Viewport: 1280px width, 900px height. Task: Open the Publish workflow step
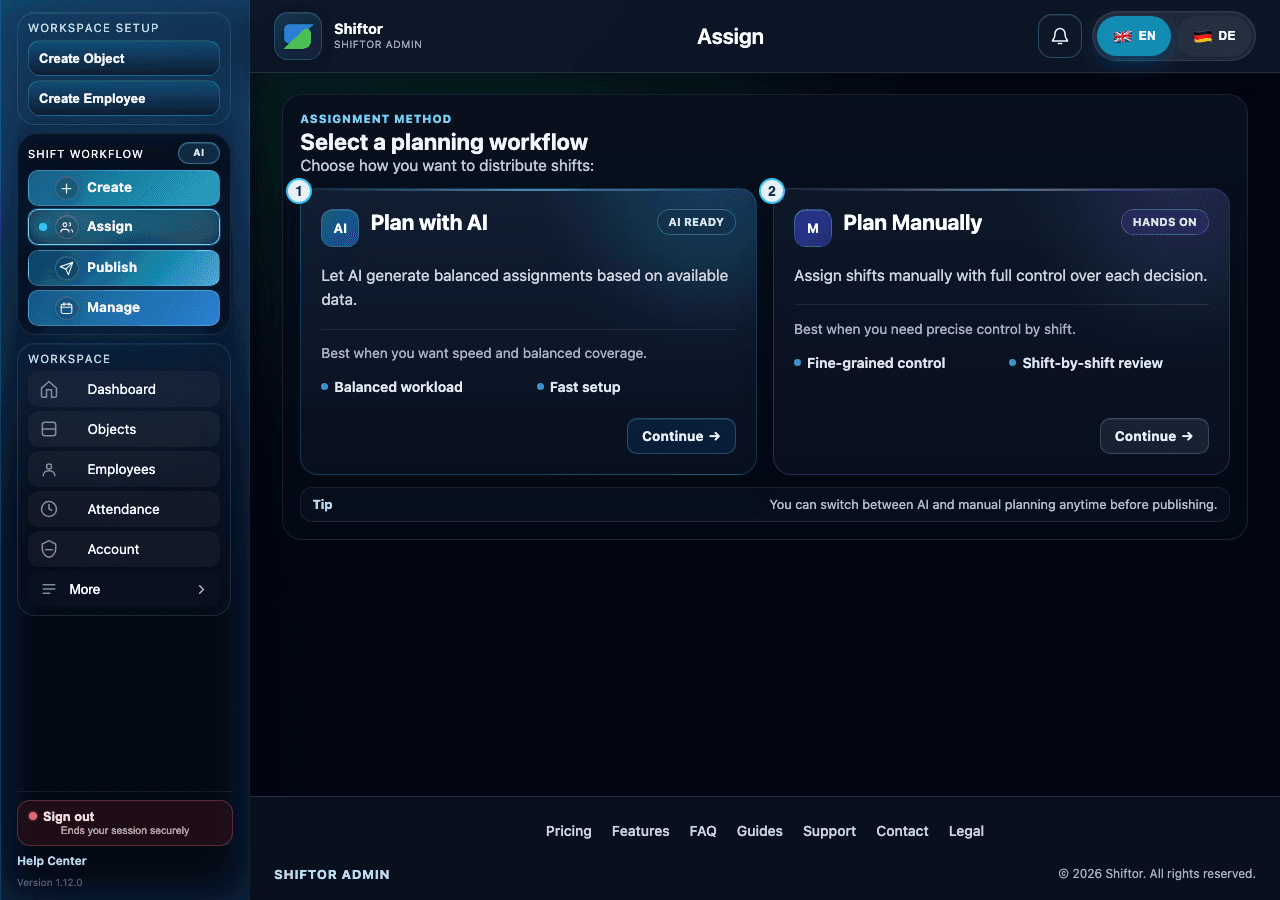[124, 268]
